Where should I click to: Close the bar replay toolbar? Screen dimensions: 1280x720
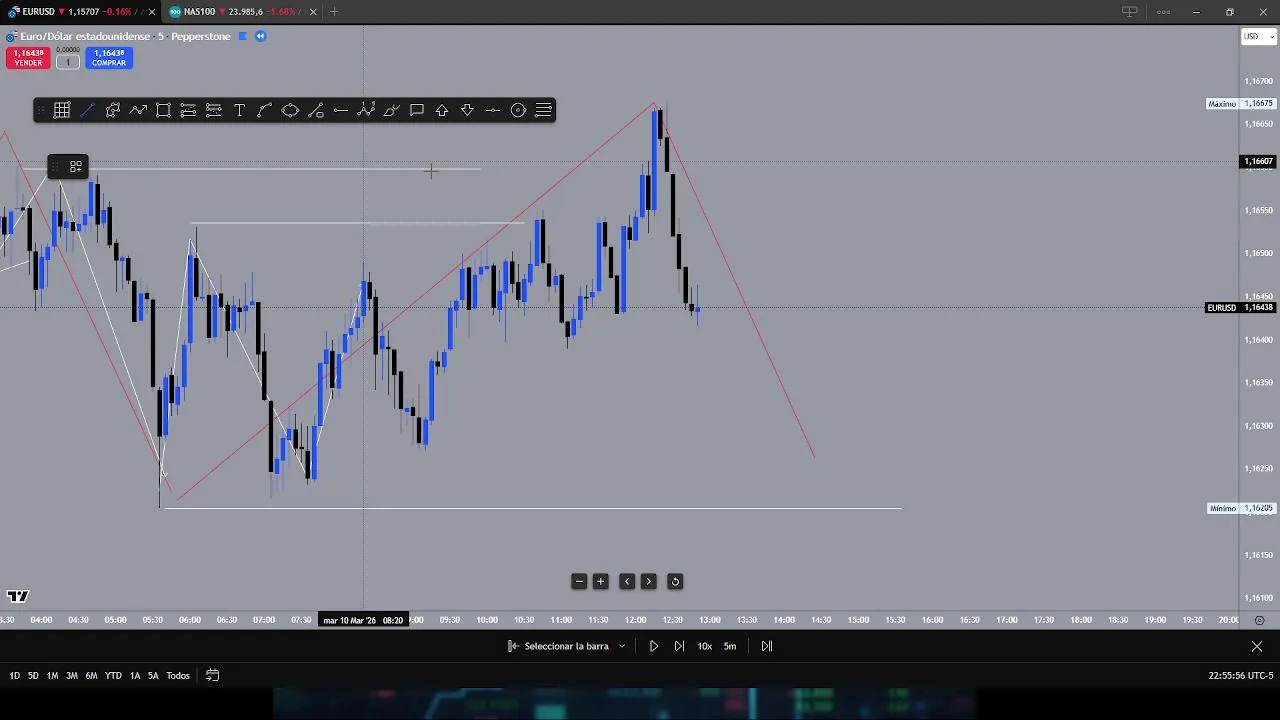coord(1257,646)
